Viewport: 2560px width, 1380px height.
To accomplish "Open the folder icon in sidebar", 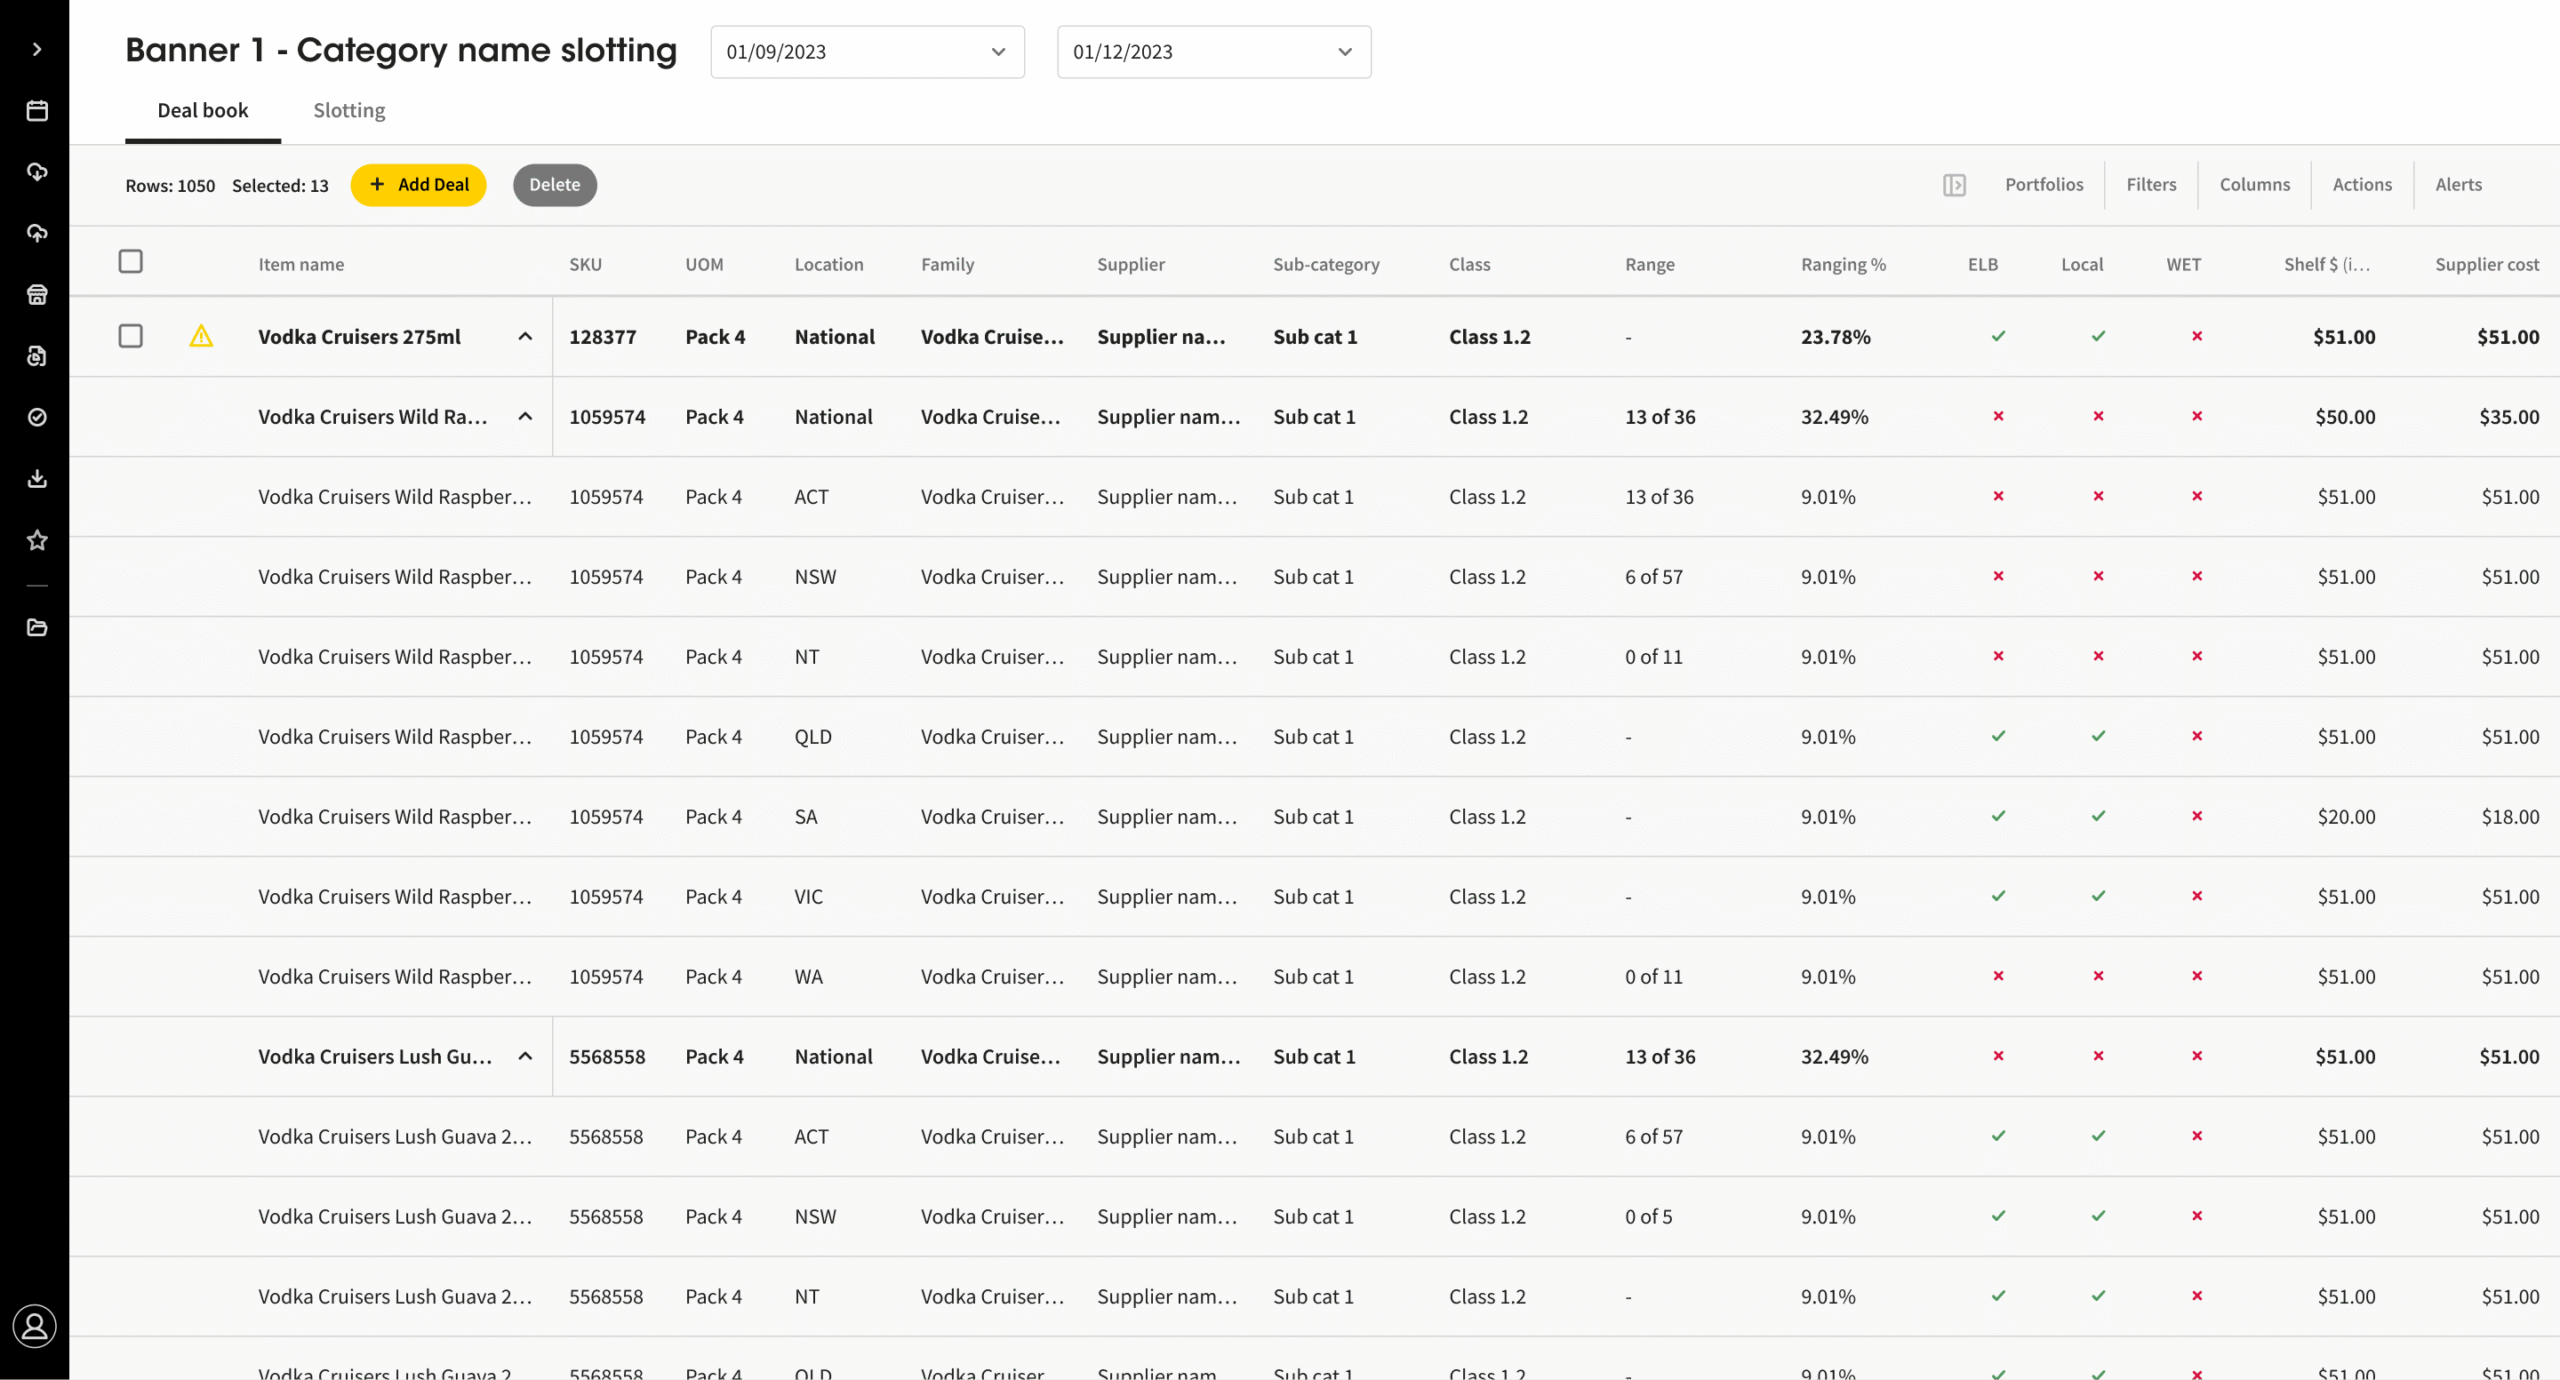I will [x=37, y=628].
